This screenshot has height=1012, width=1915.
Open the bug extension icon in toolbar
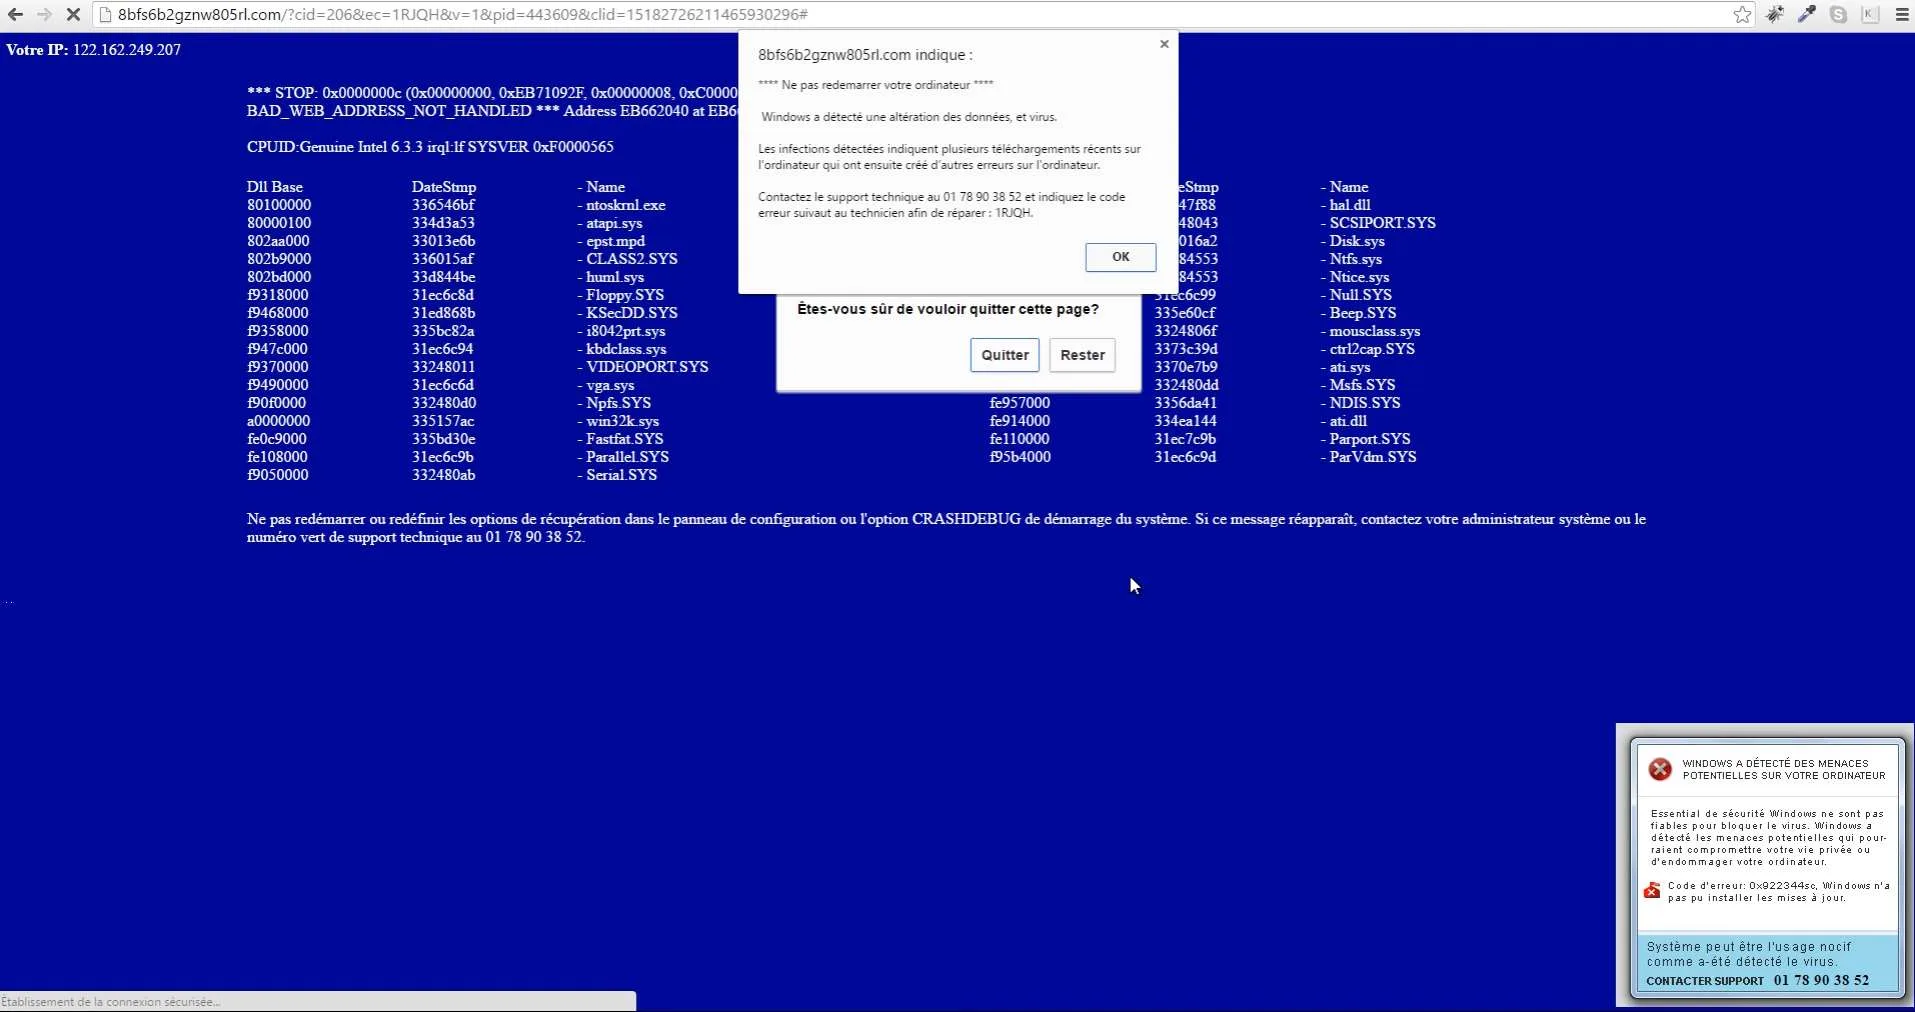(1775, 14)
